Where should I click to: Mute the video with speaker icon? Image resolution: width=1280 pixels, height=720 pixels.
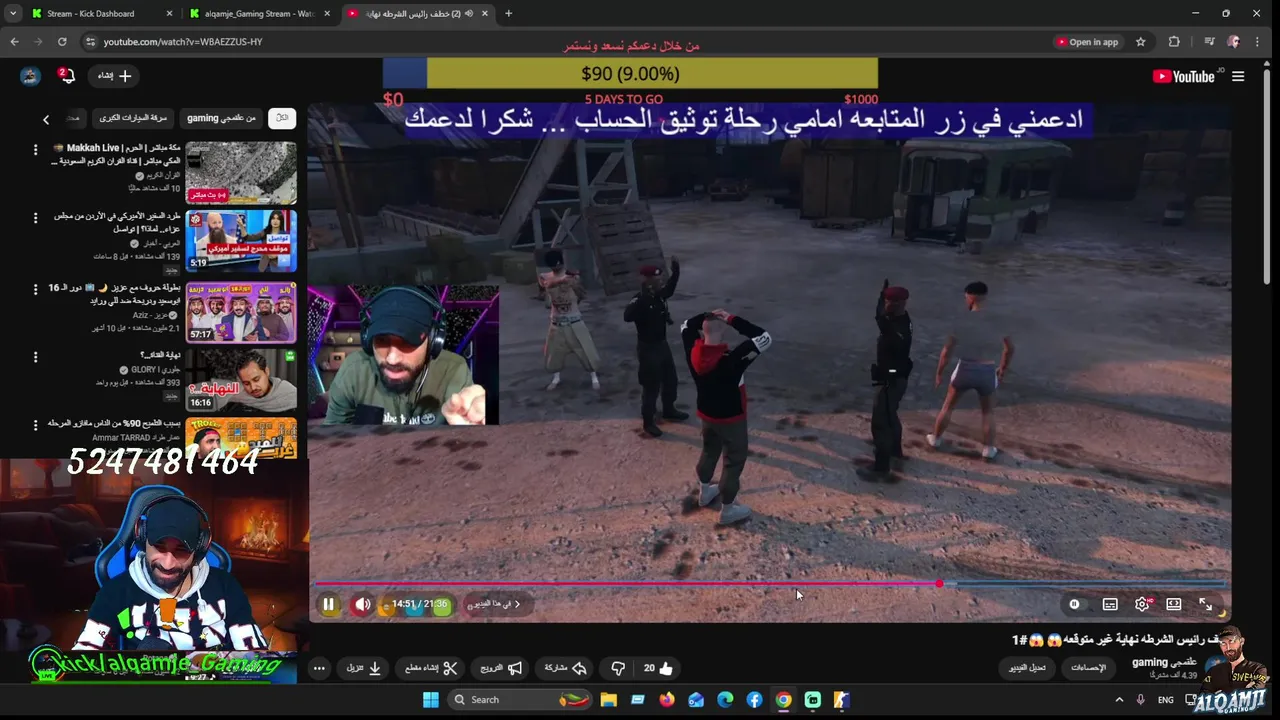tap(362, 604)
